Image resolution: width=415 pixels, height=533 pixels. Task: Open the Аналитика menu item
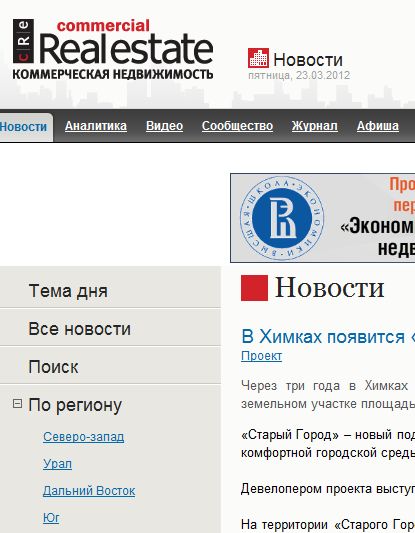(96, 126)
